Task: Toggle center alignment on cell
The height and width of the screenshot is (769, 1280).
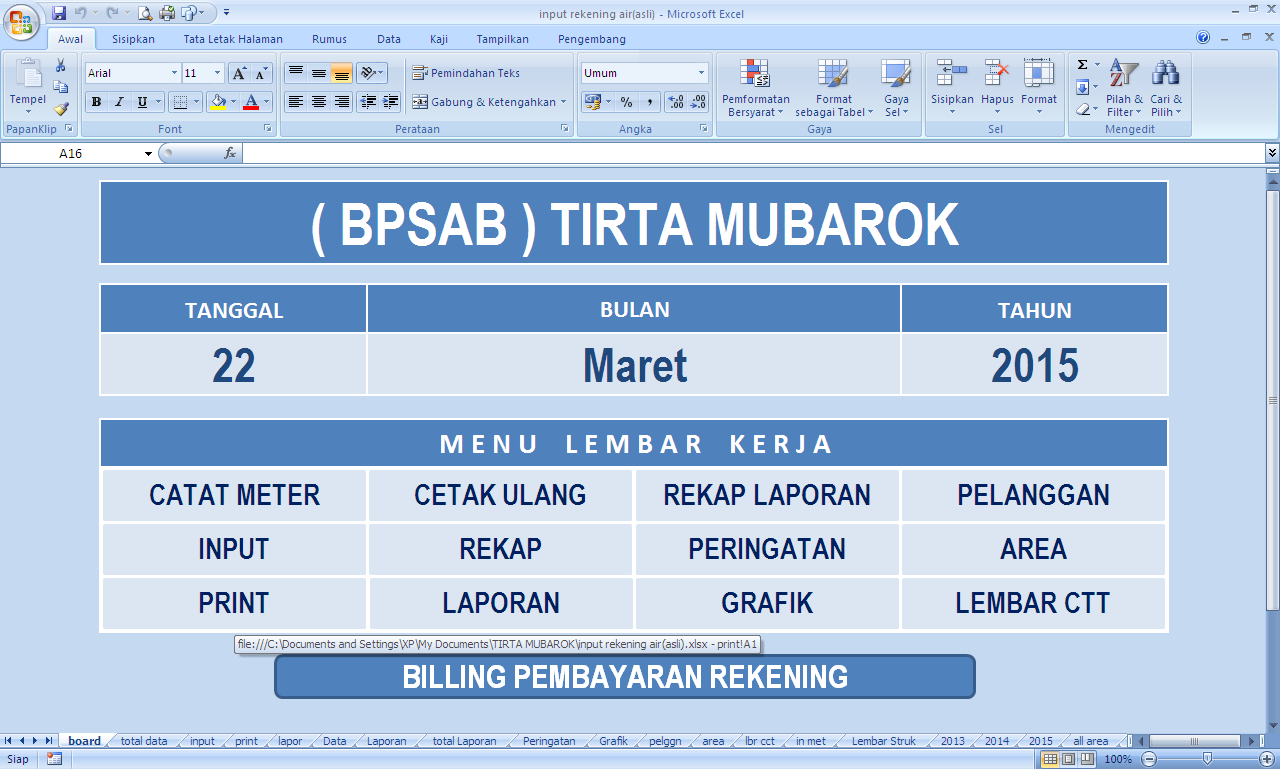Action: [318, 102]
